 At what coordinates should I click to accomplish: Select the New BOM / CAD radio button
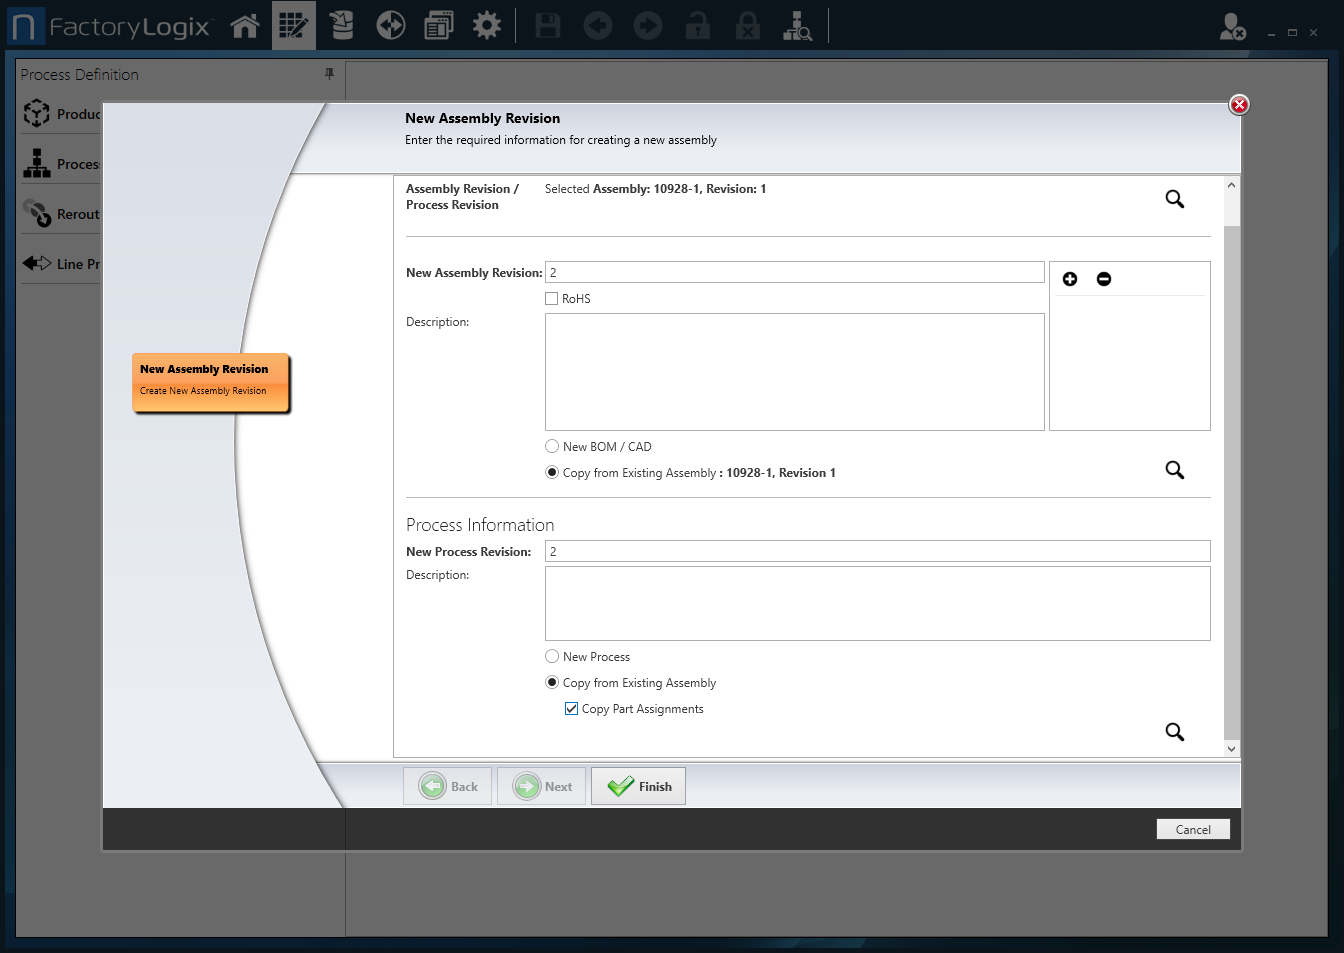[x=551, y=446]
